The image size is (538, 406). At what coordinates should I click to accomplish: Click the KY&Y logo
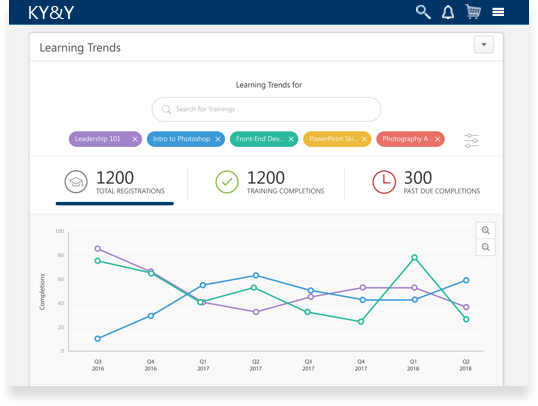(x=51, y=13)
